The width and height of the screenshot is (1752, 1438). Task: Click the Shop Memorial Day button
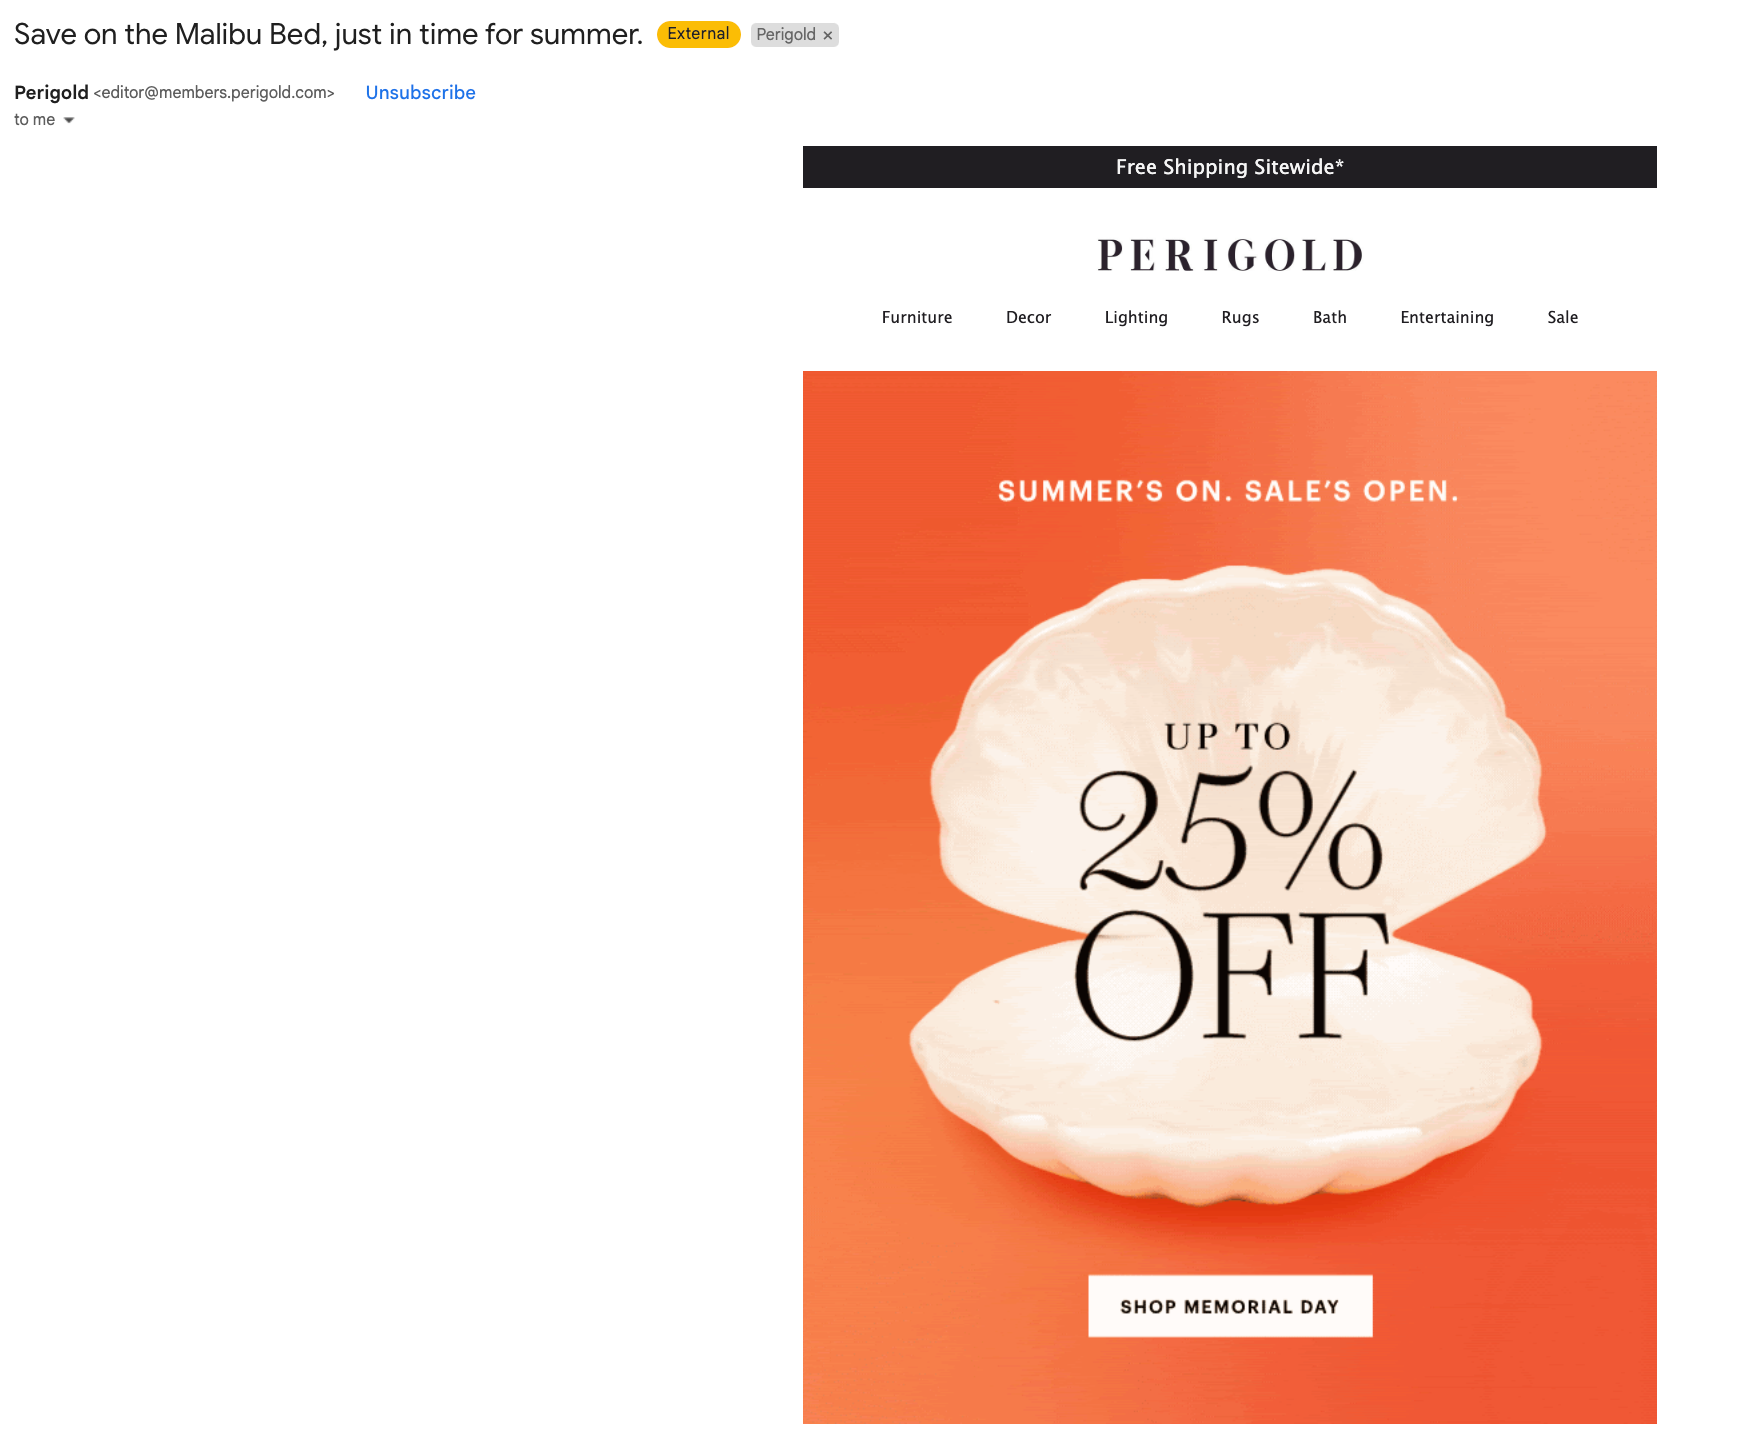pyautogui.click(x=1229, y=1306)
